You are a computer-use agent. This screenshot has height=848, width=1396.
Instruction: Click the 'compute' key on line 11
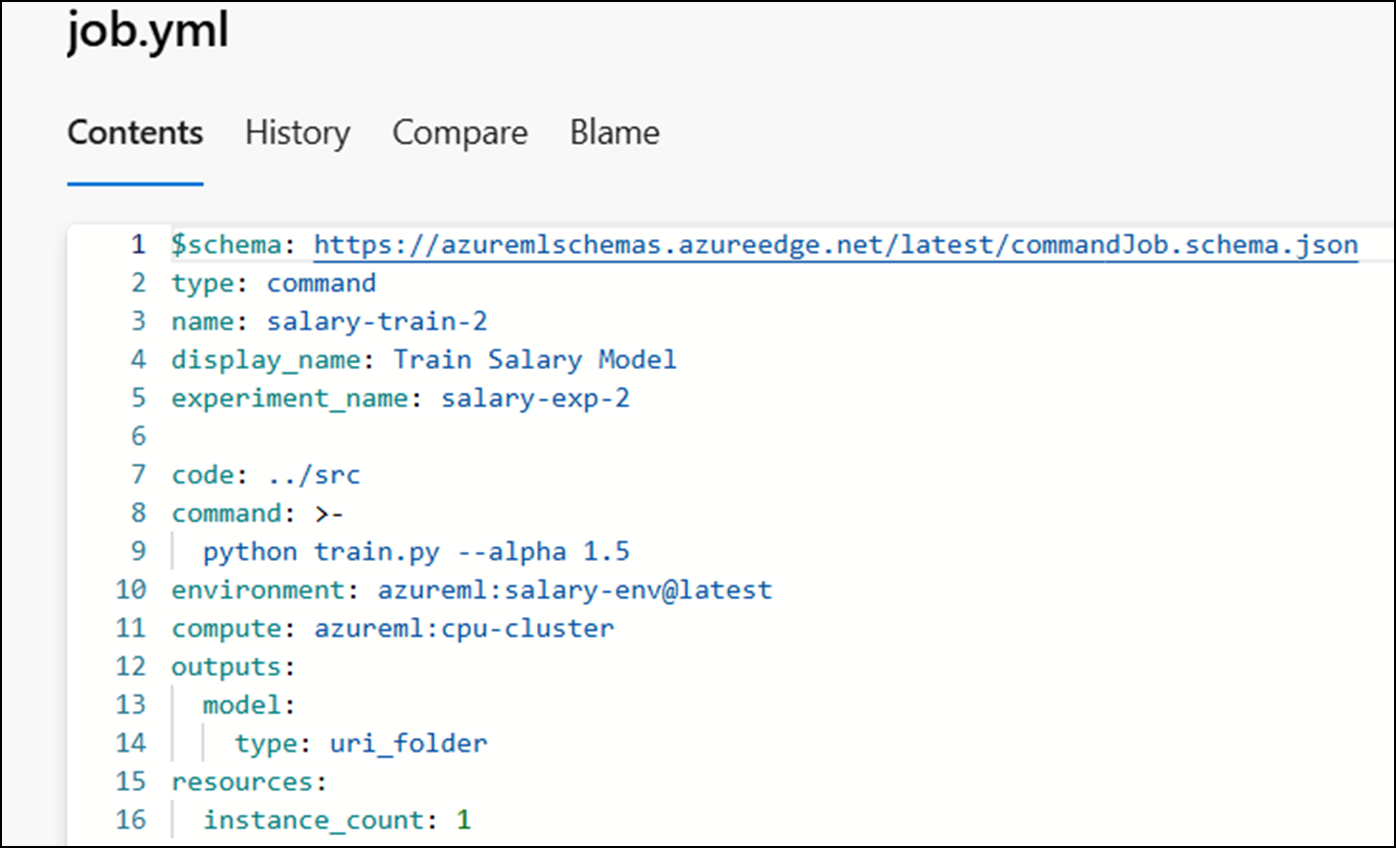pyautogui.click(x=226, y=628)
